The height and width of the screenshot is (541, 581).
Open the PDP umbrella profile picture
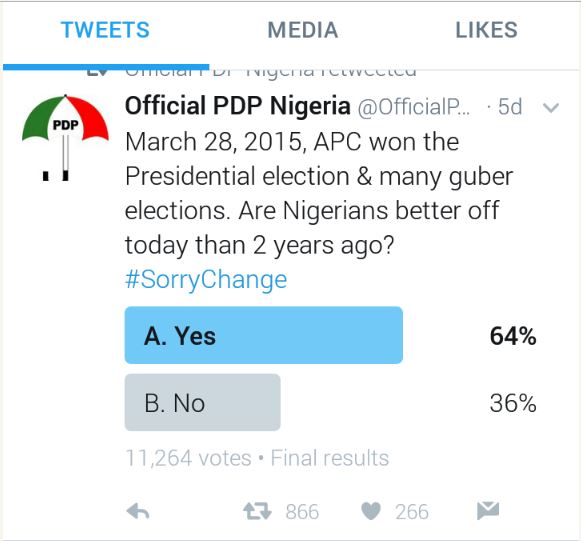point(65,137)
